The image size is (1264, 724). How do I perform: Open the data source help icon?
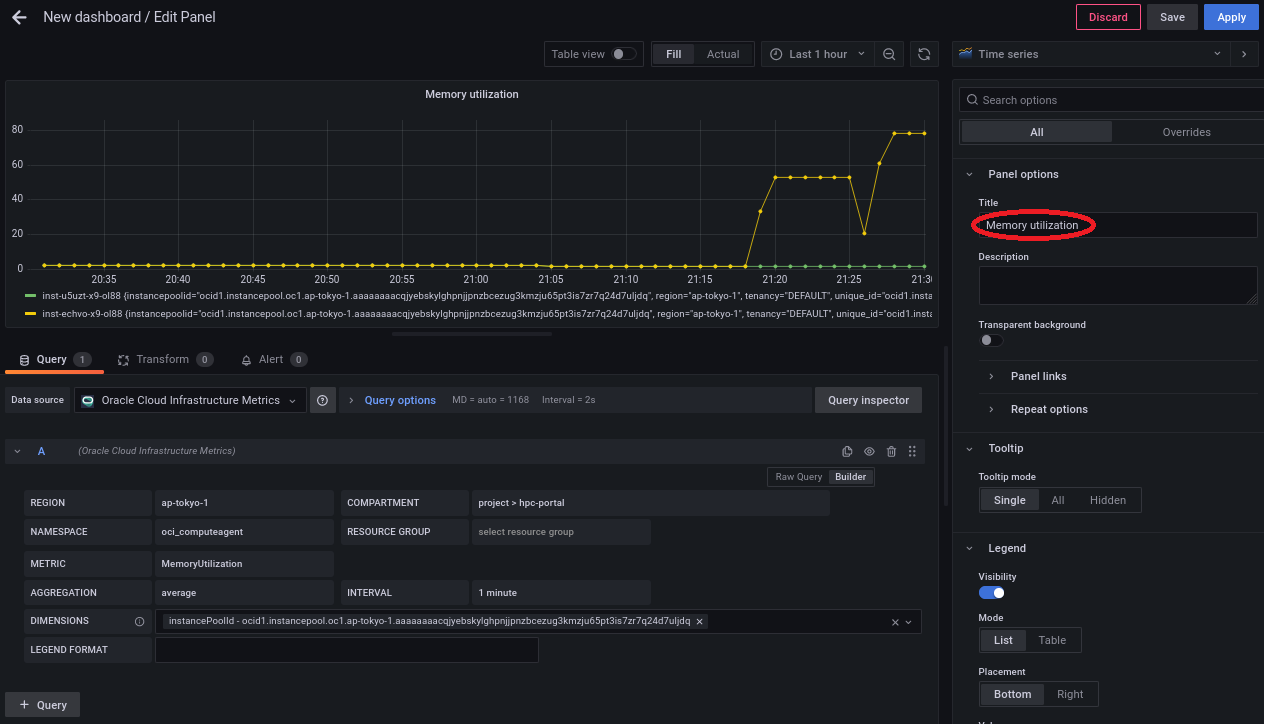[x=322, y=400]
